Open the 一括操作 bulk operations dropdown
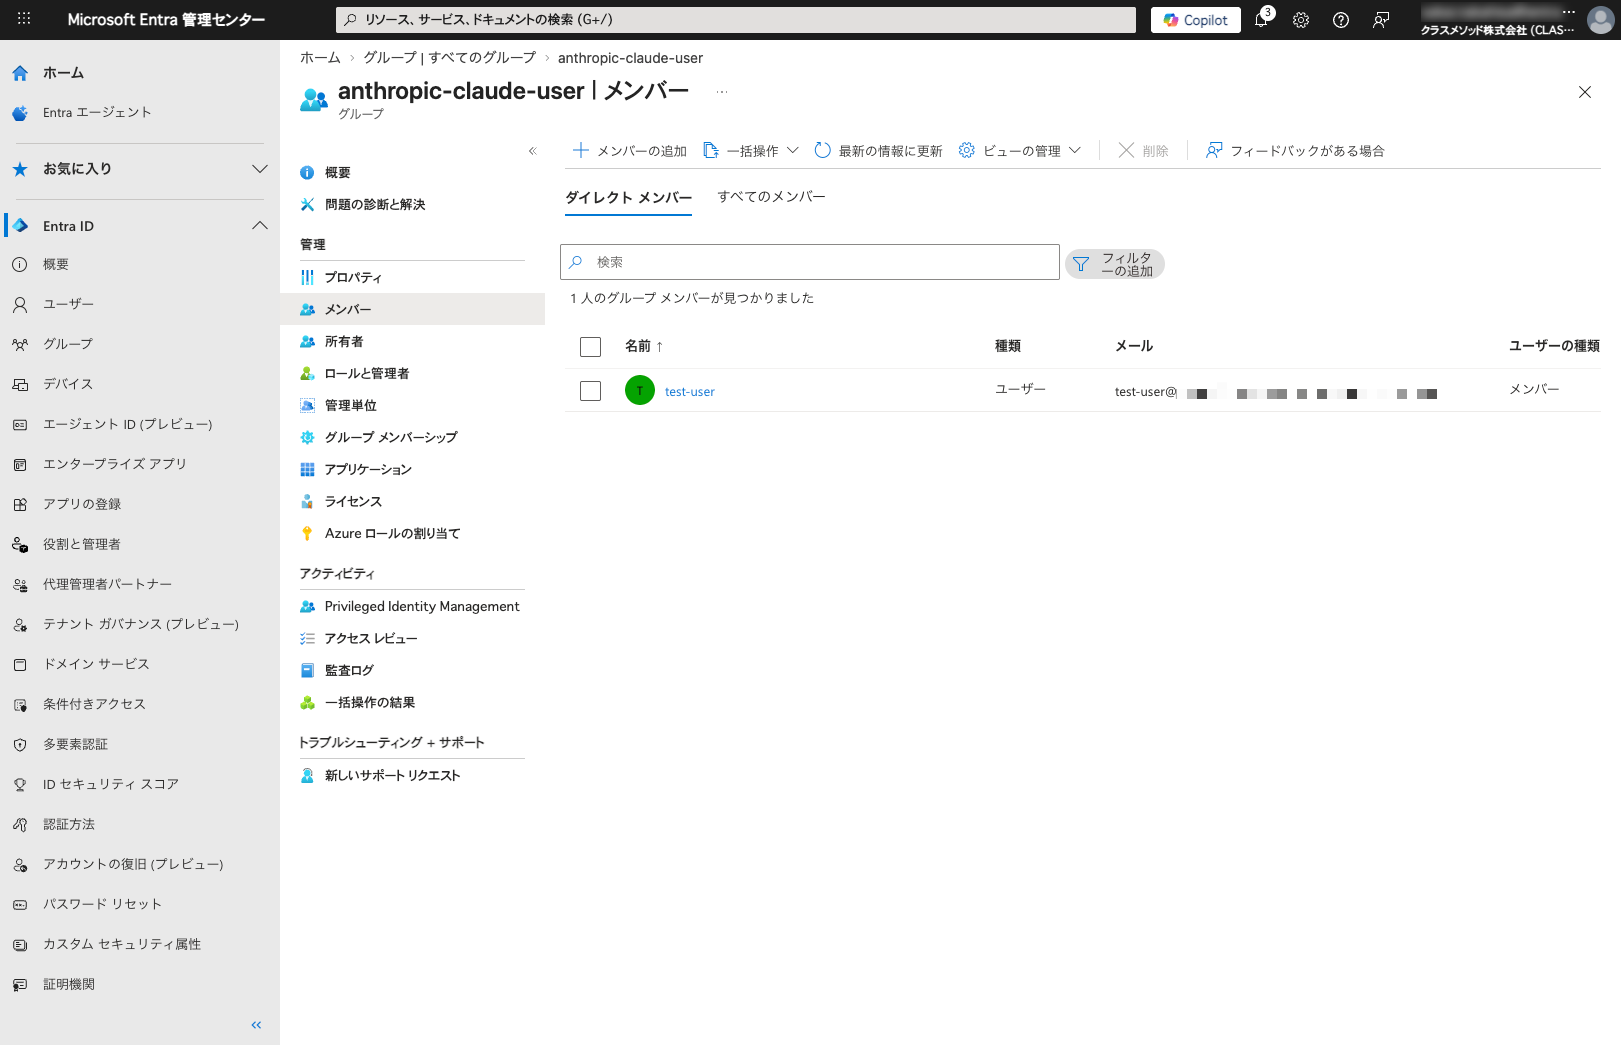The height and width of the screenshot is (1045, 1621). (751, 150)
